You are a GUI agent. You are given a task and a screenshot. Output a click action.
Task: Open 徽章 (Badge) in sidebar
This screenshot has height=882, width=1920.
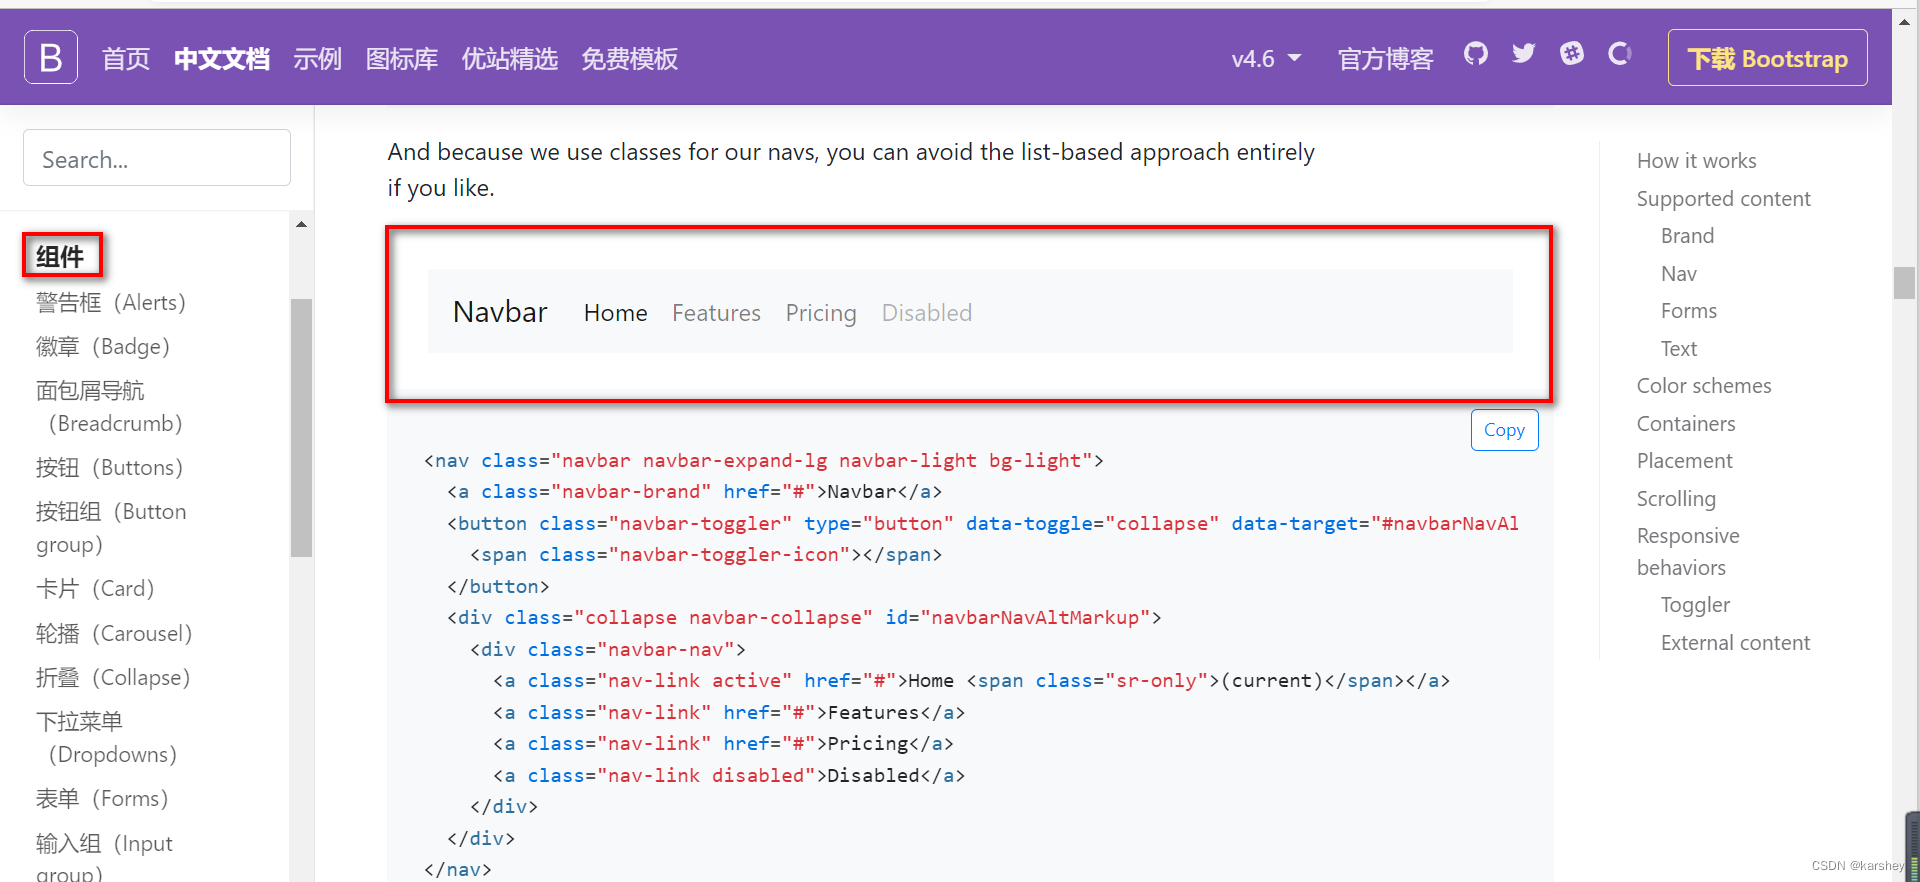(x=103, y=347)
